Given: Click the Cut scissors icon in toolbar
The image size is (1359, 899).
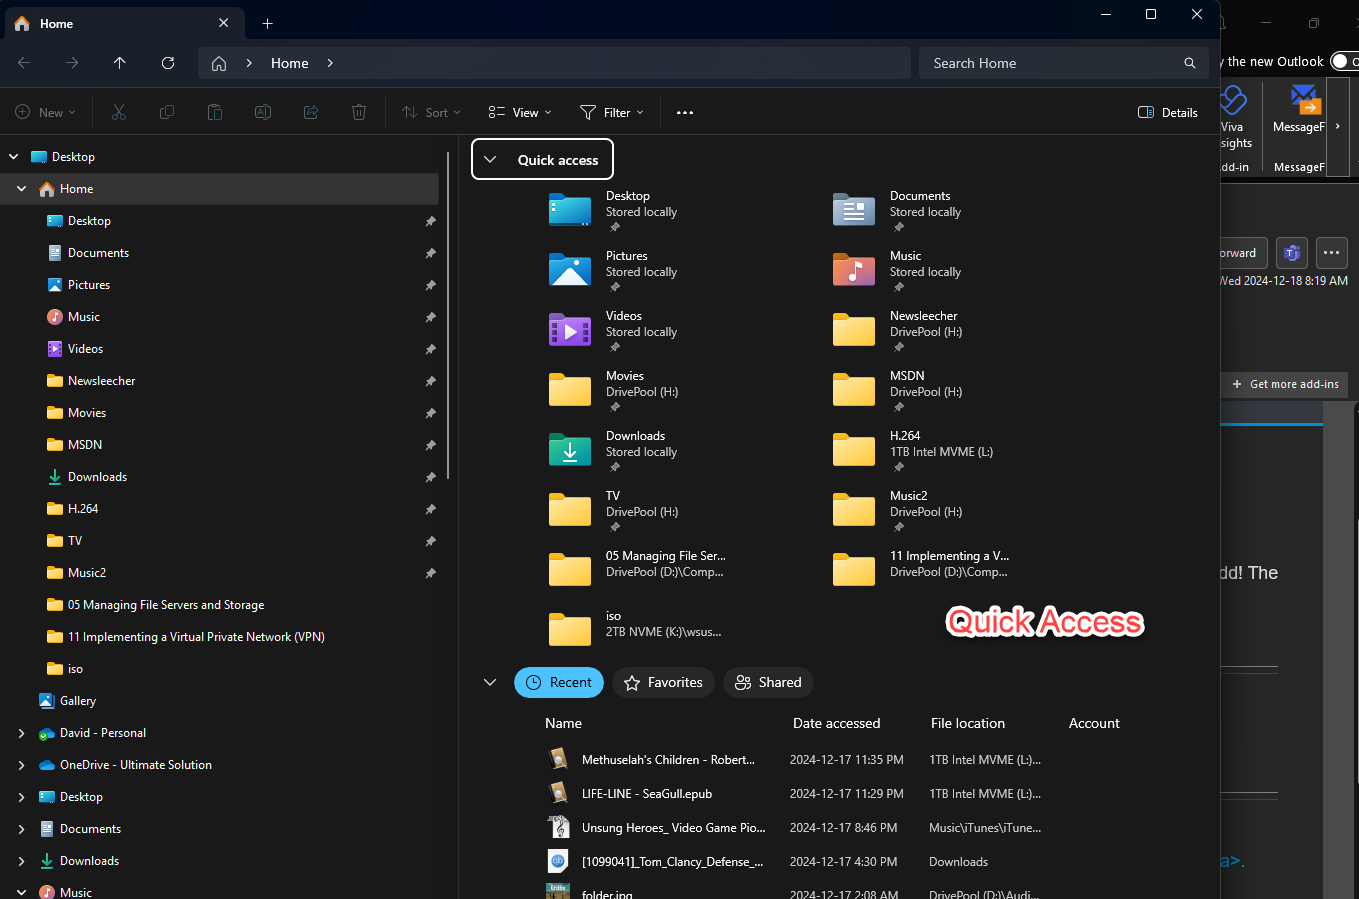Looking at the screenshot, I should (x=119, y=113).
